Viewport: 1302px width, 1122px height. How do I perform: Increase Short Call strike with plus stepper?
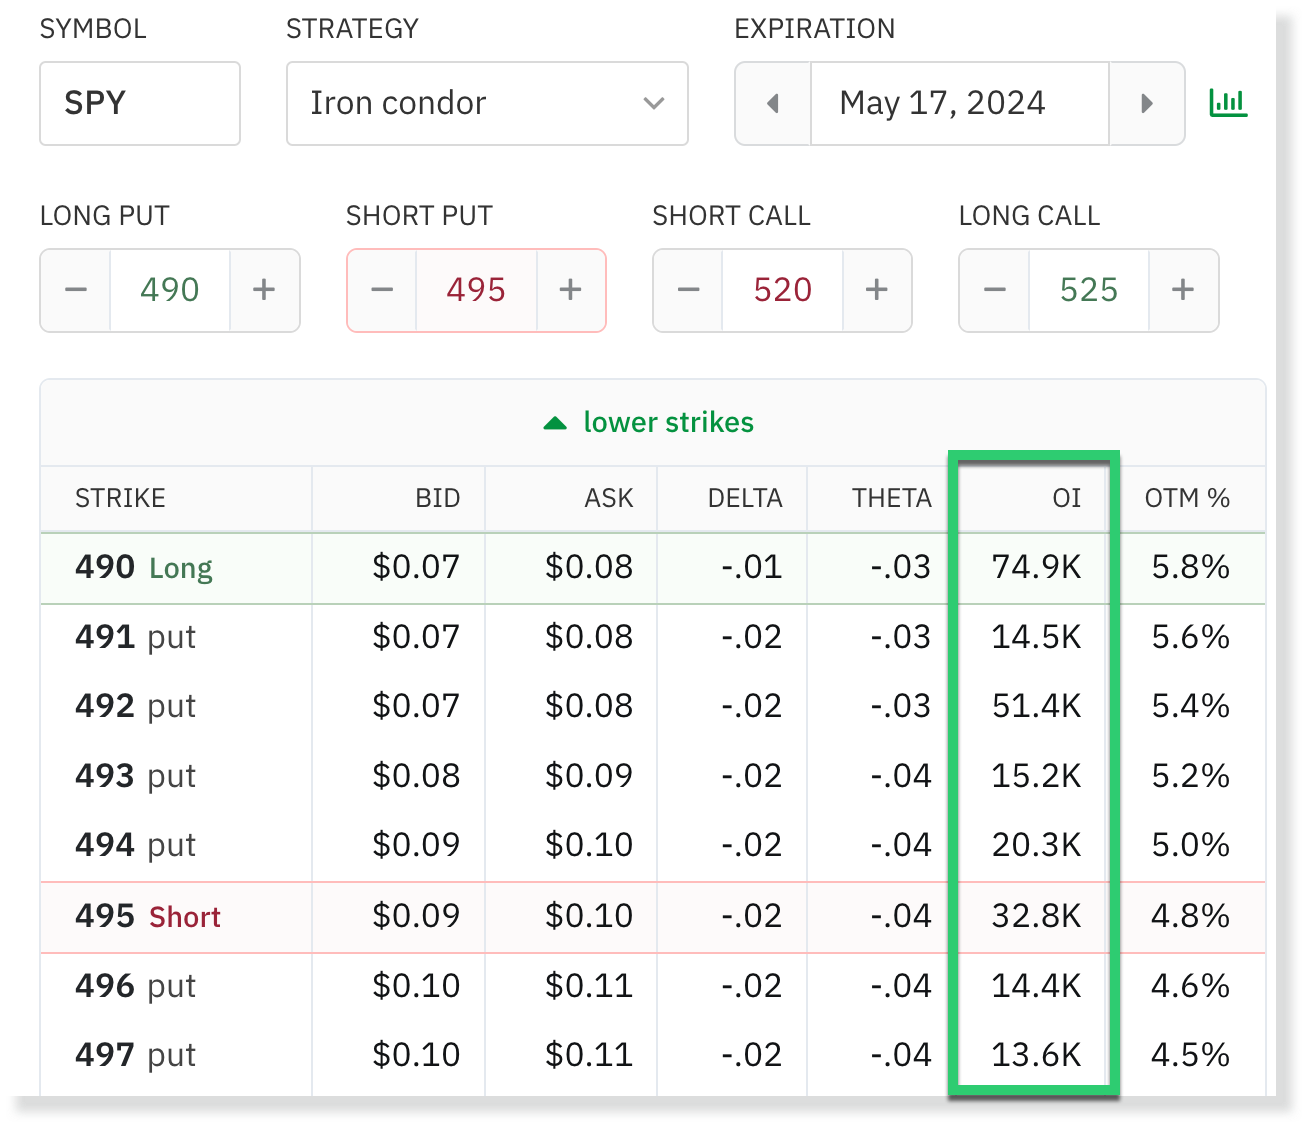(877, 290)
